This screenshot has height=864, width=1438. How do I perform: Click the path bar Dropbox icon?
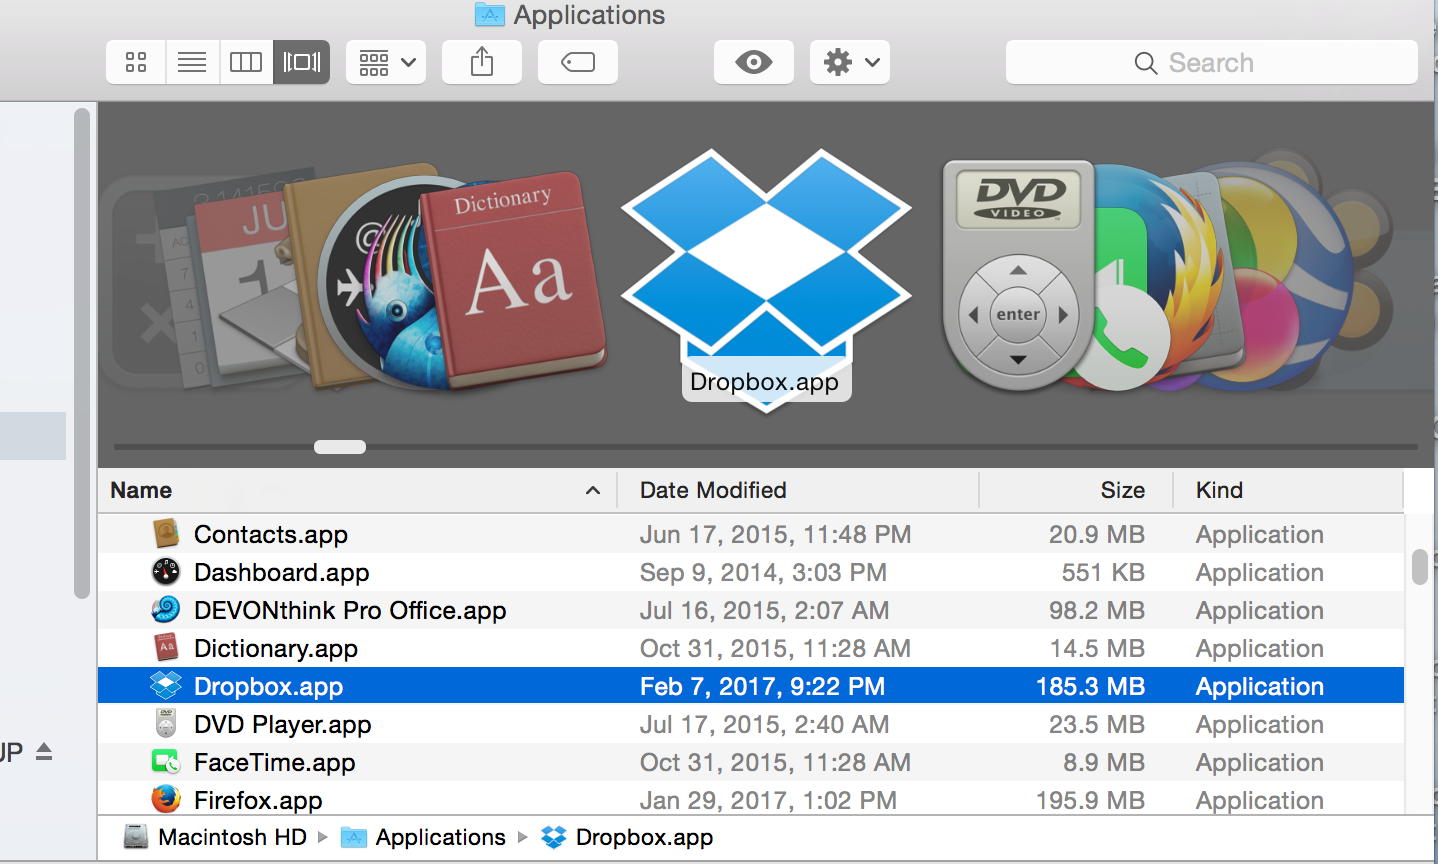pyautogui.click(x=554, y=837)
